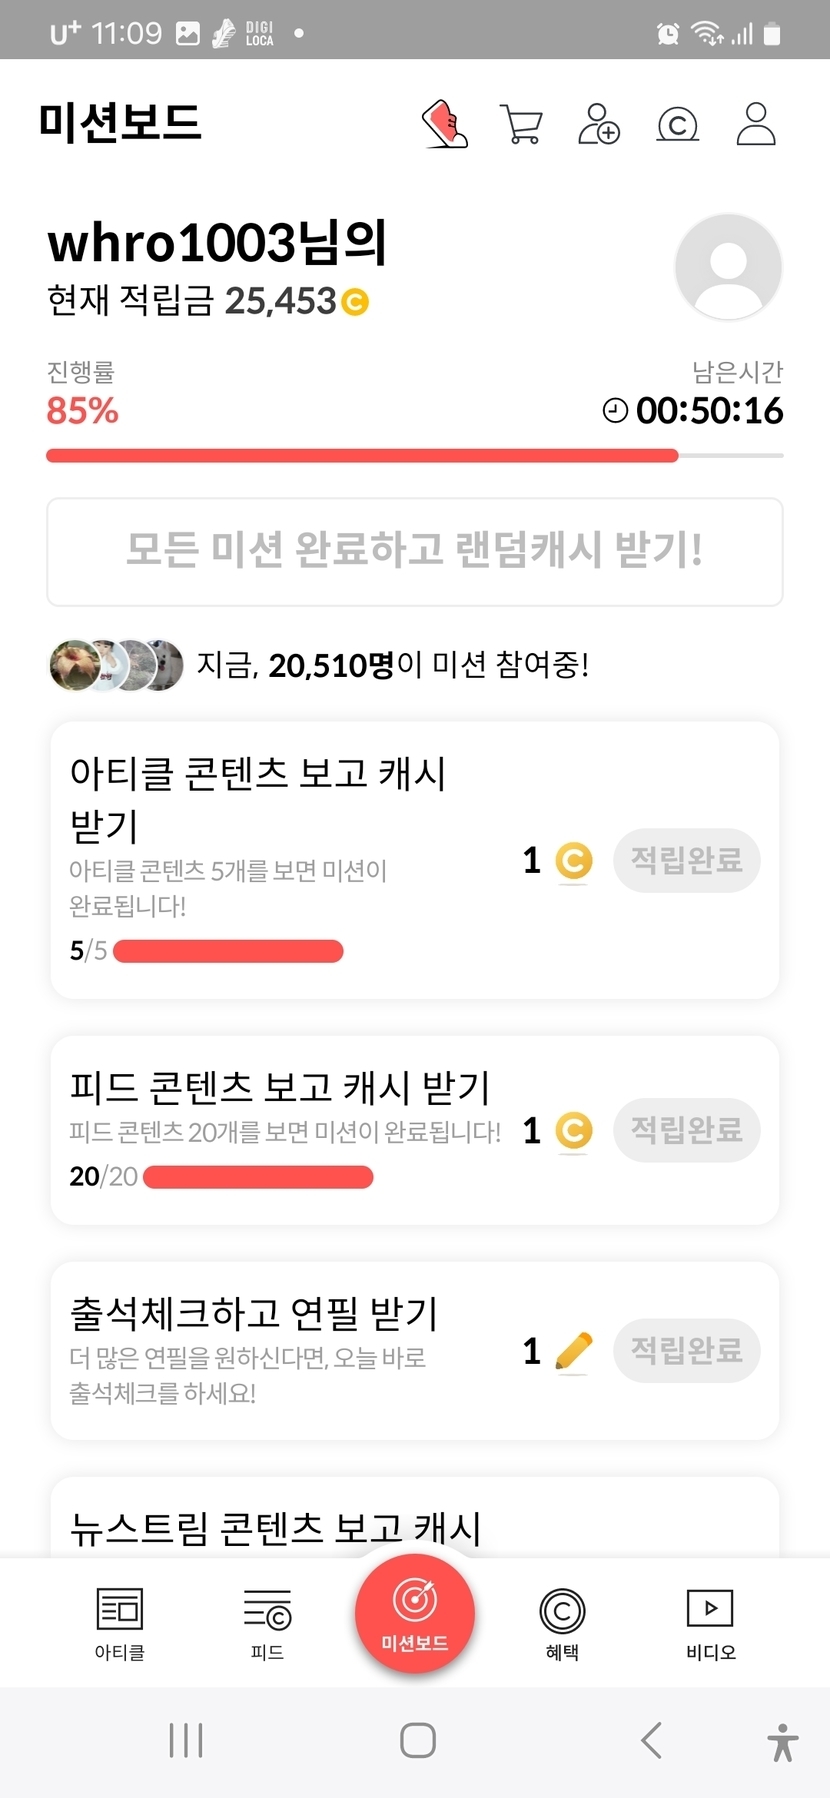
Task: Open the my profile icon
Action: click(x=756, y=124)
